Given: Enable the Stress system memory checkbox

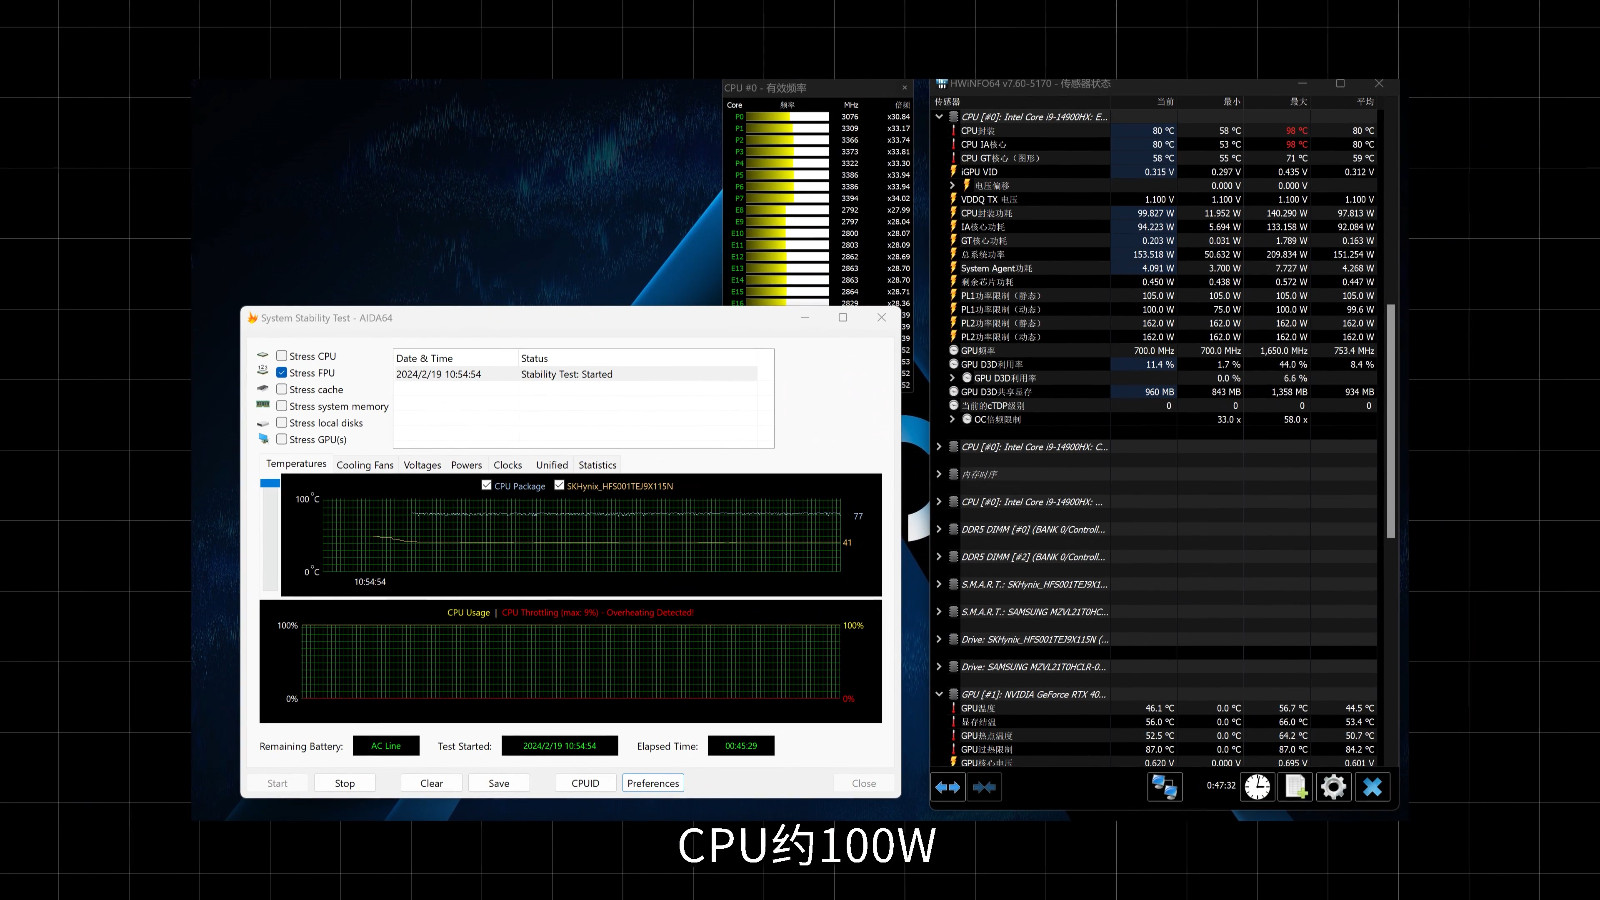Looking at the screenshot, I should click(x=282, y=406).
